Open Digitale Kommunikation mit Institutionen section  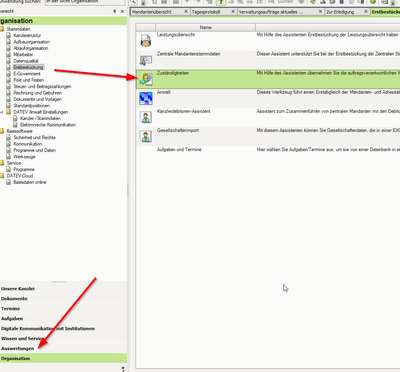point(63,329)
